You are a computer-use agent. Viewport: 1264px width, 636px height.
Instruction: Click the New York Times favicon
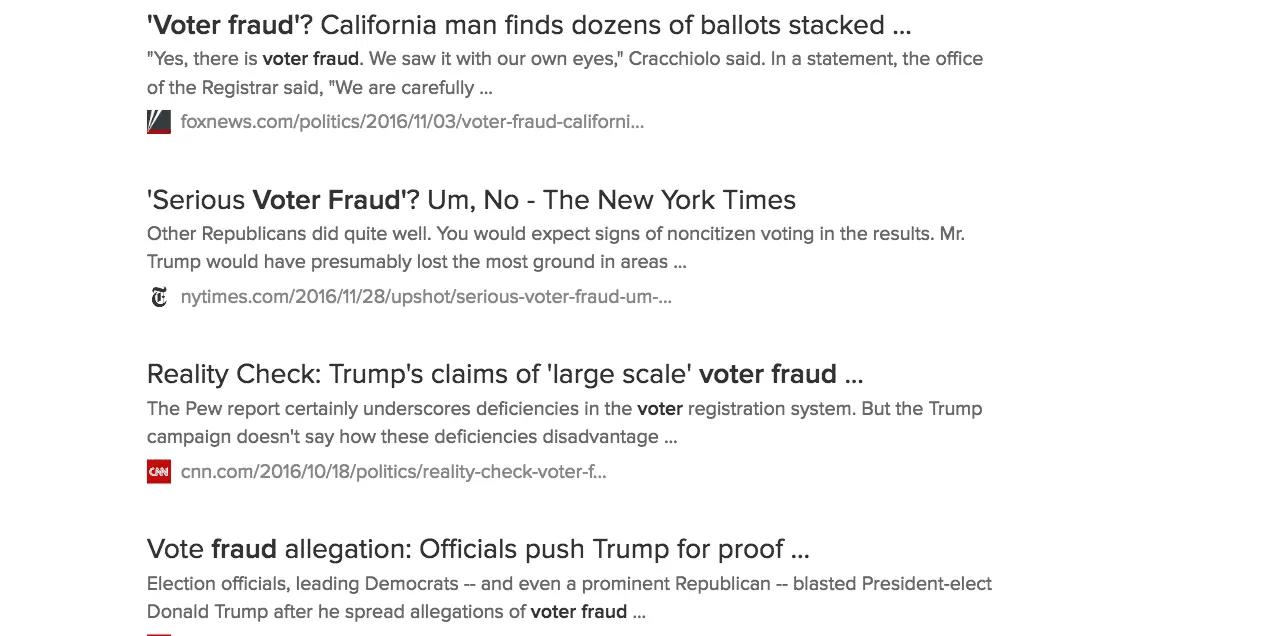[159, 297]
